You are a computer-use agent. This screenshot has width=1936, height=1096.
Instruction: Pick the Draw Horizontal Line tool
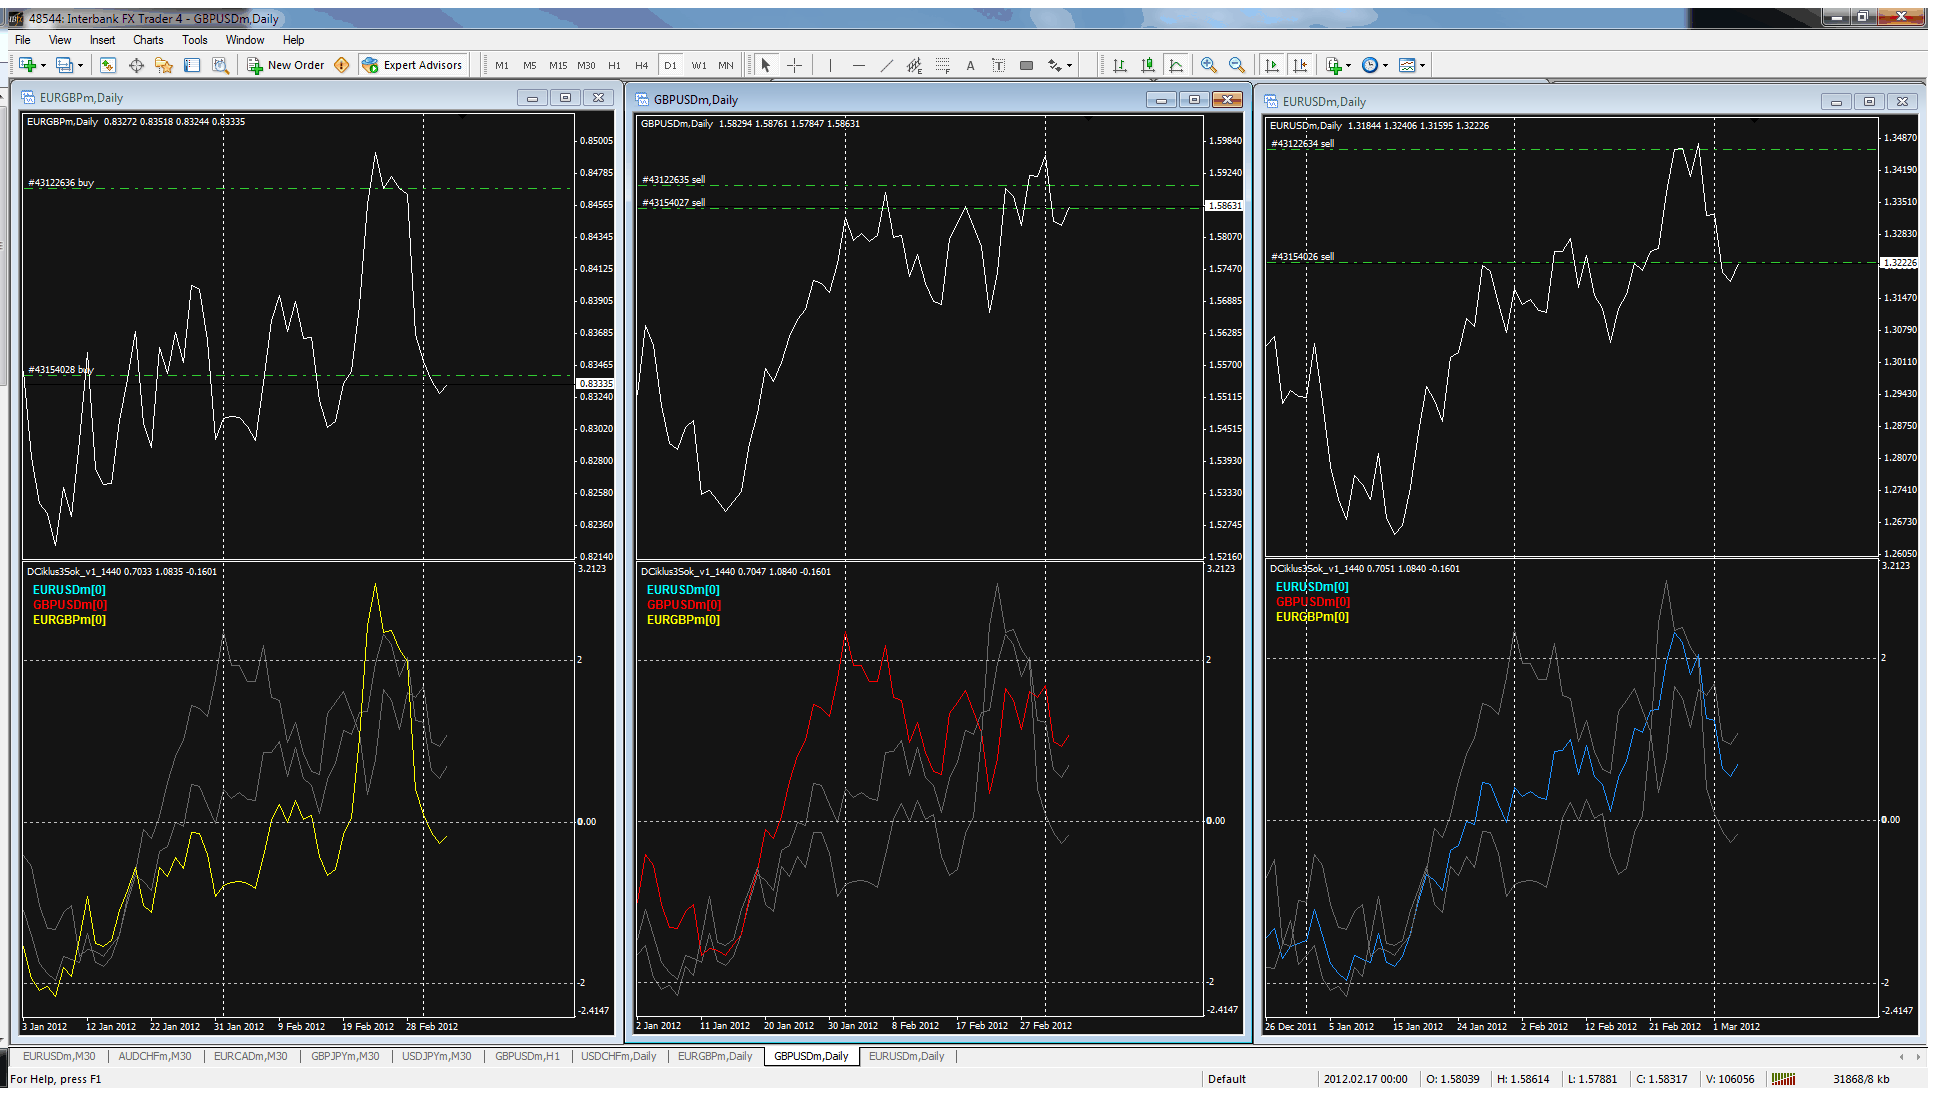click(x=858, y=65)
